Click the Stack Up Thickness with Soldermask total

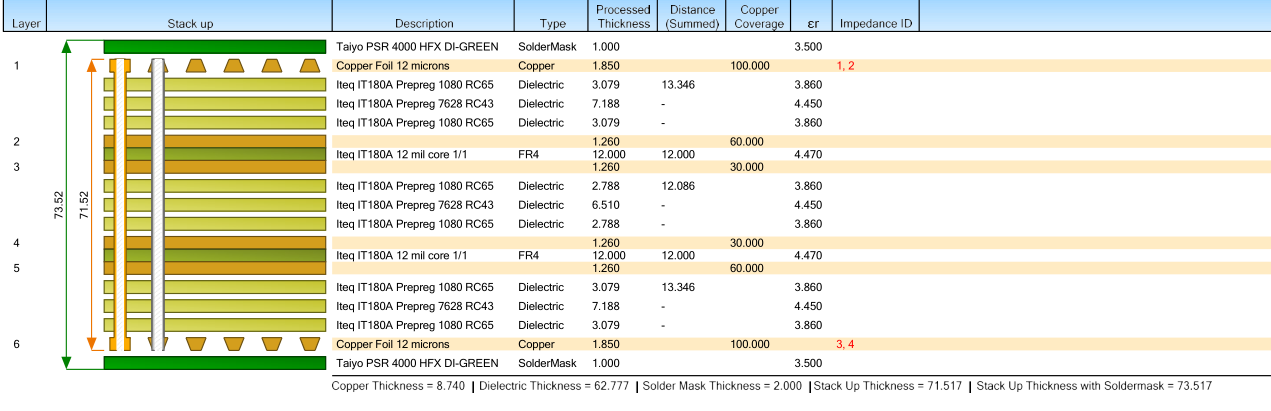point(1093,386)
